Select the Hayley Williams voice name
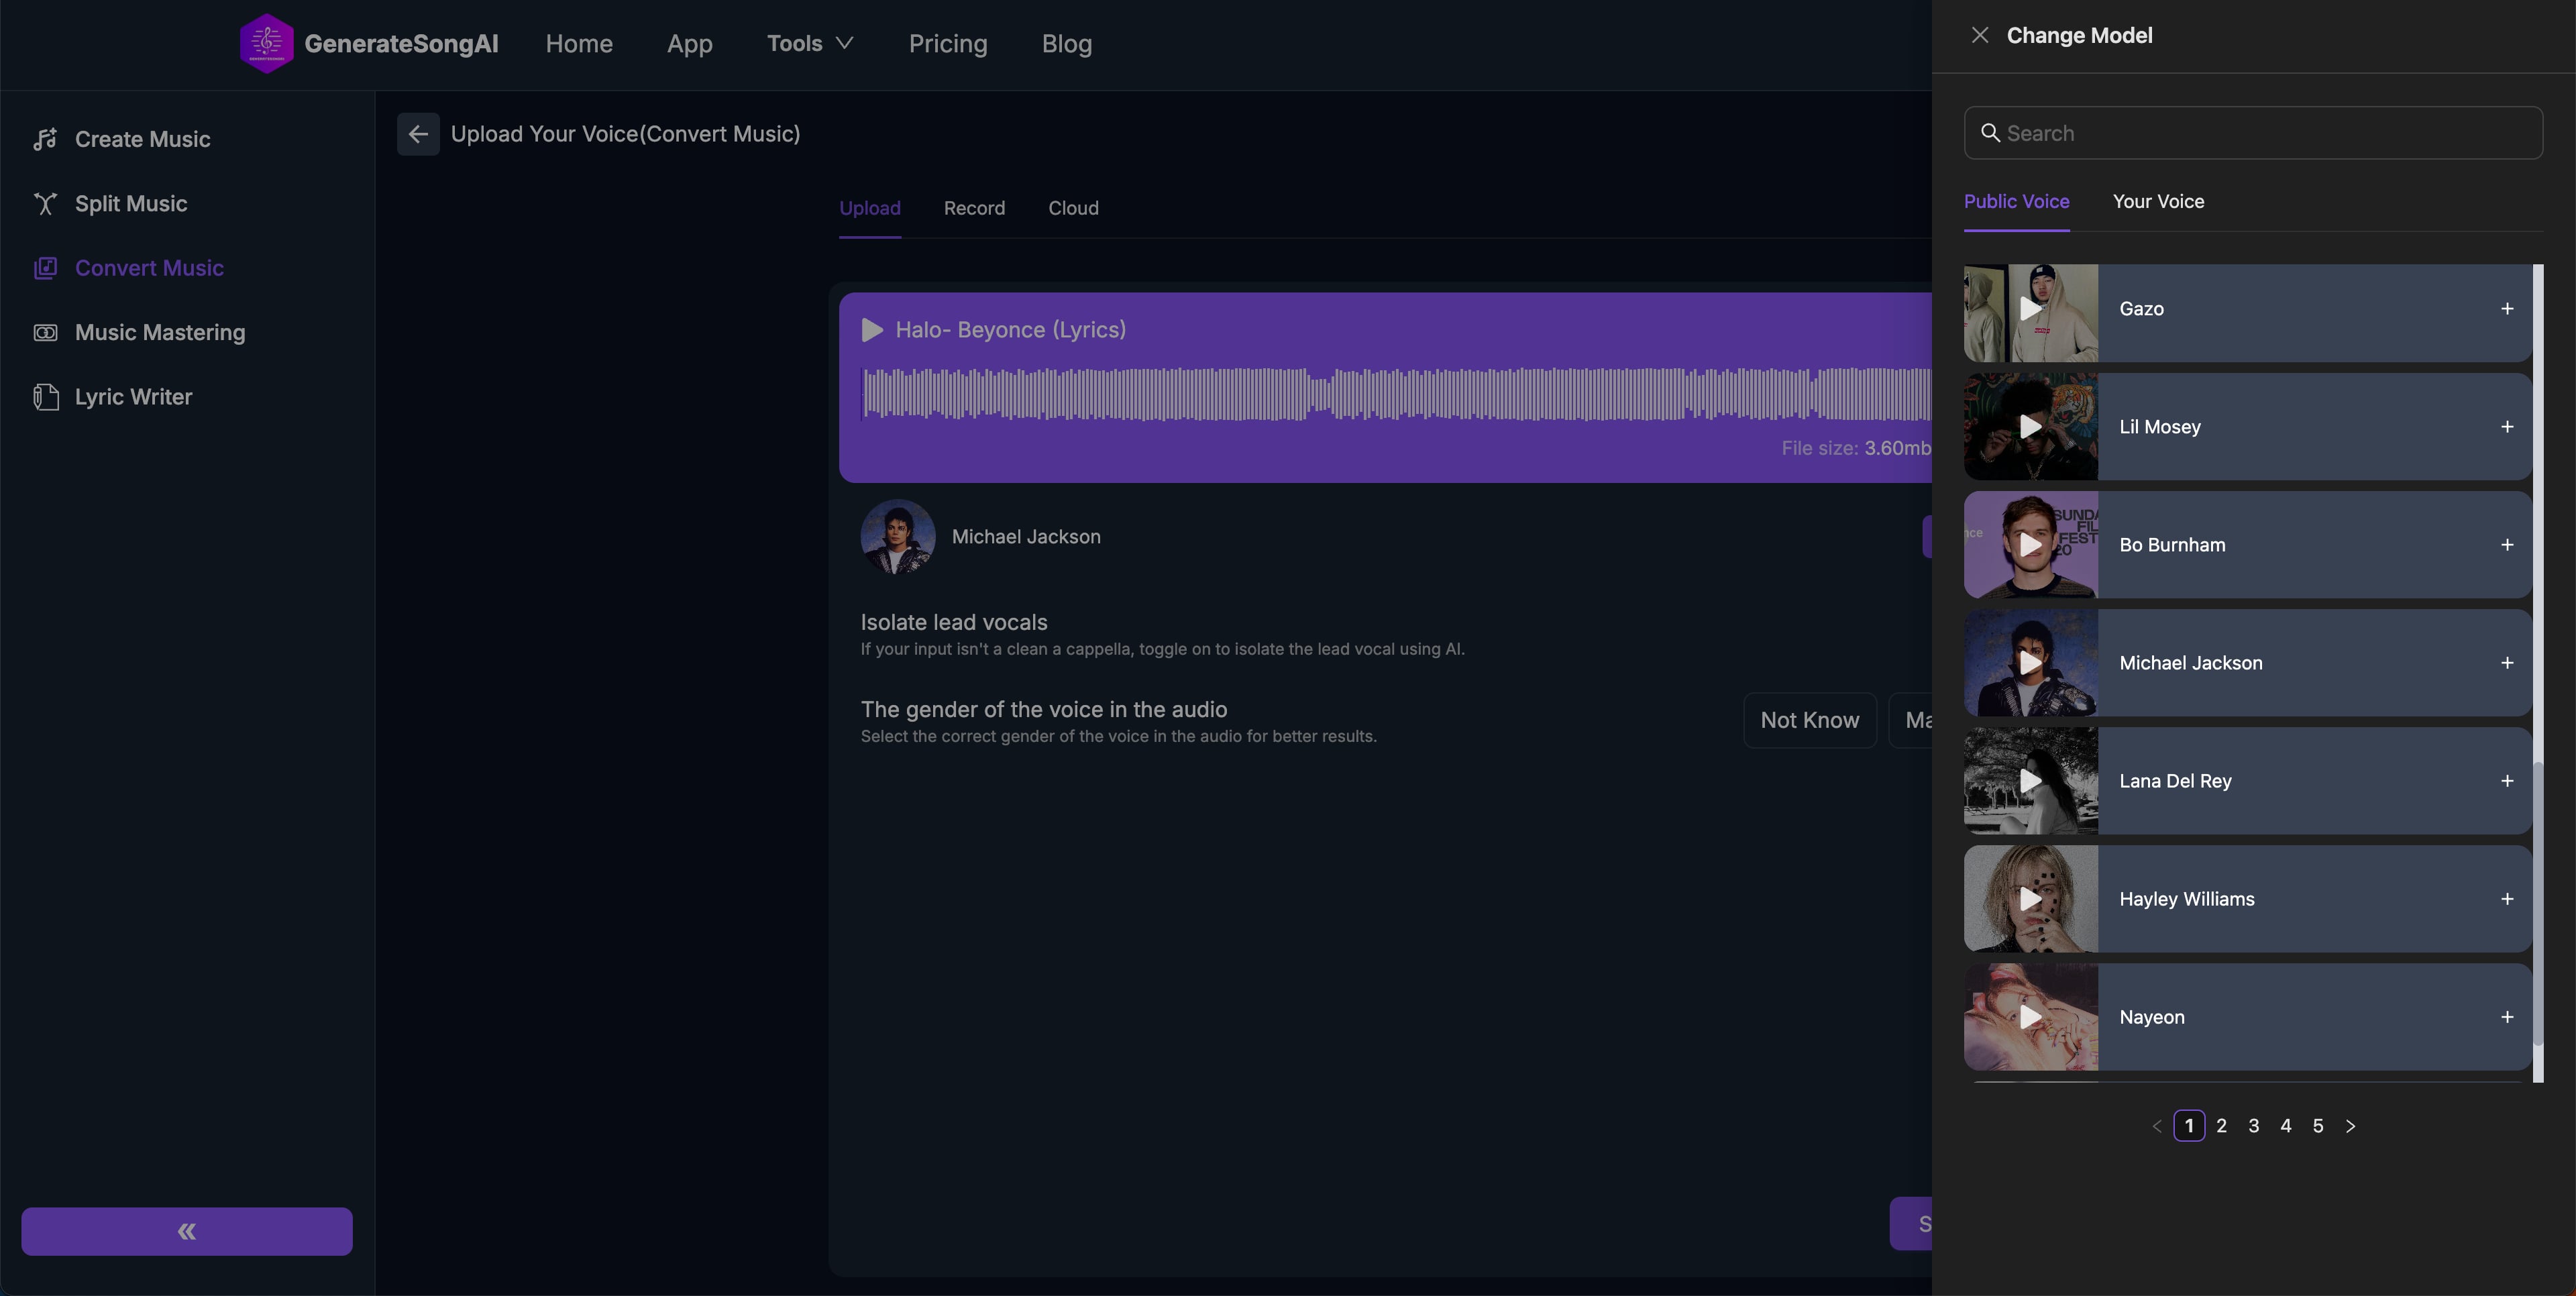Image resolution: width=2576 pixels, height=1296 pixels. (x=2187, y=899)
